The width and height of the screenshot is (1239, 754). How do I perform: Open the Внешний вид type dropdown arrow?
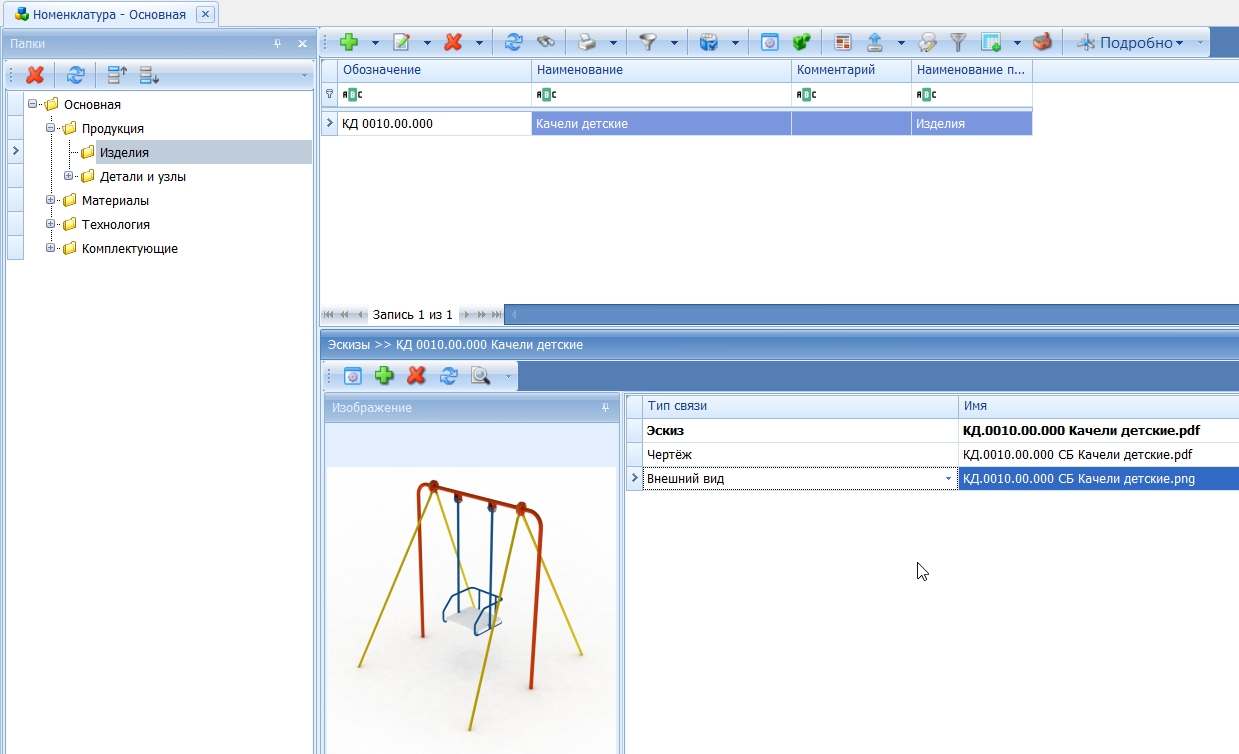tap(949, 479)
